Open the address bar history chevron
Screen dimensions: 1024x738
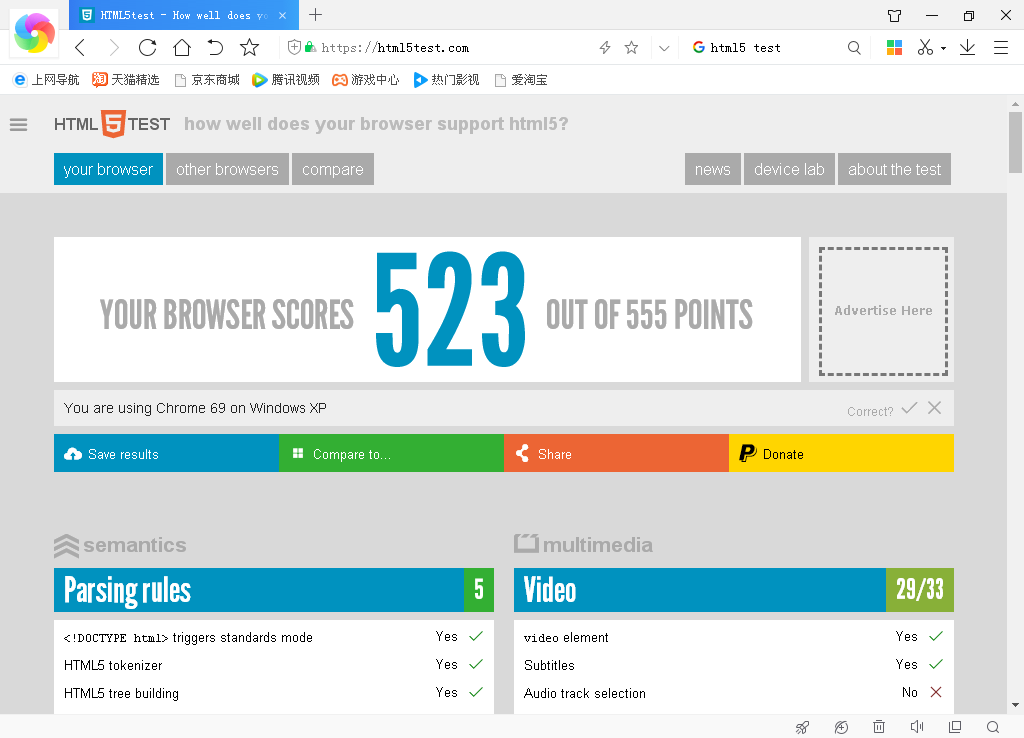point(662,47)
